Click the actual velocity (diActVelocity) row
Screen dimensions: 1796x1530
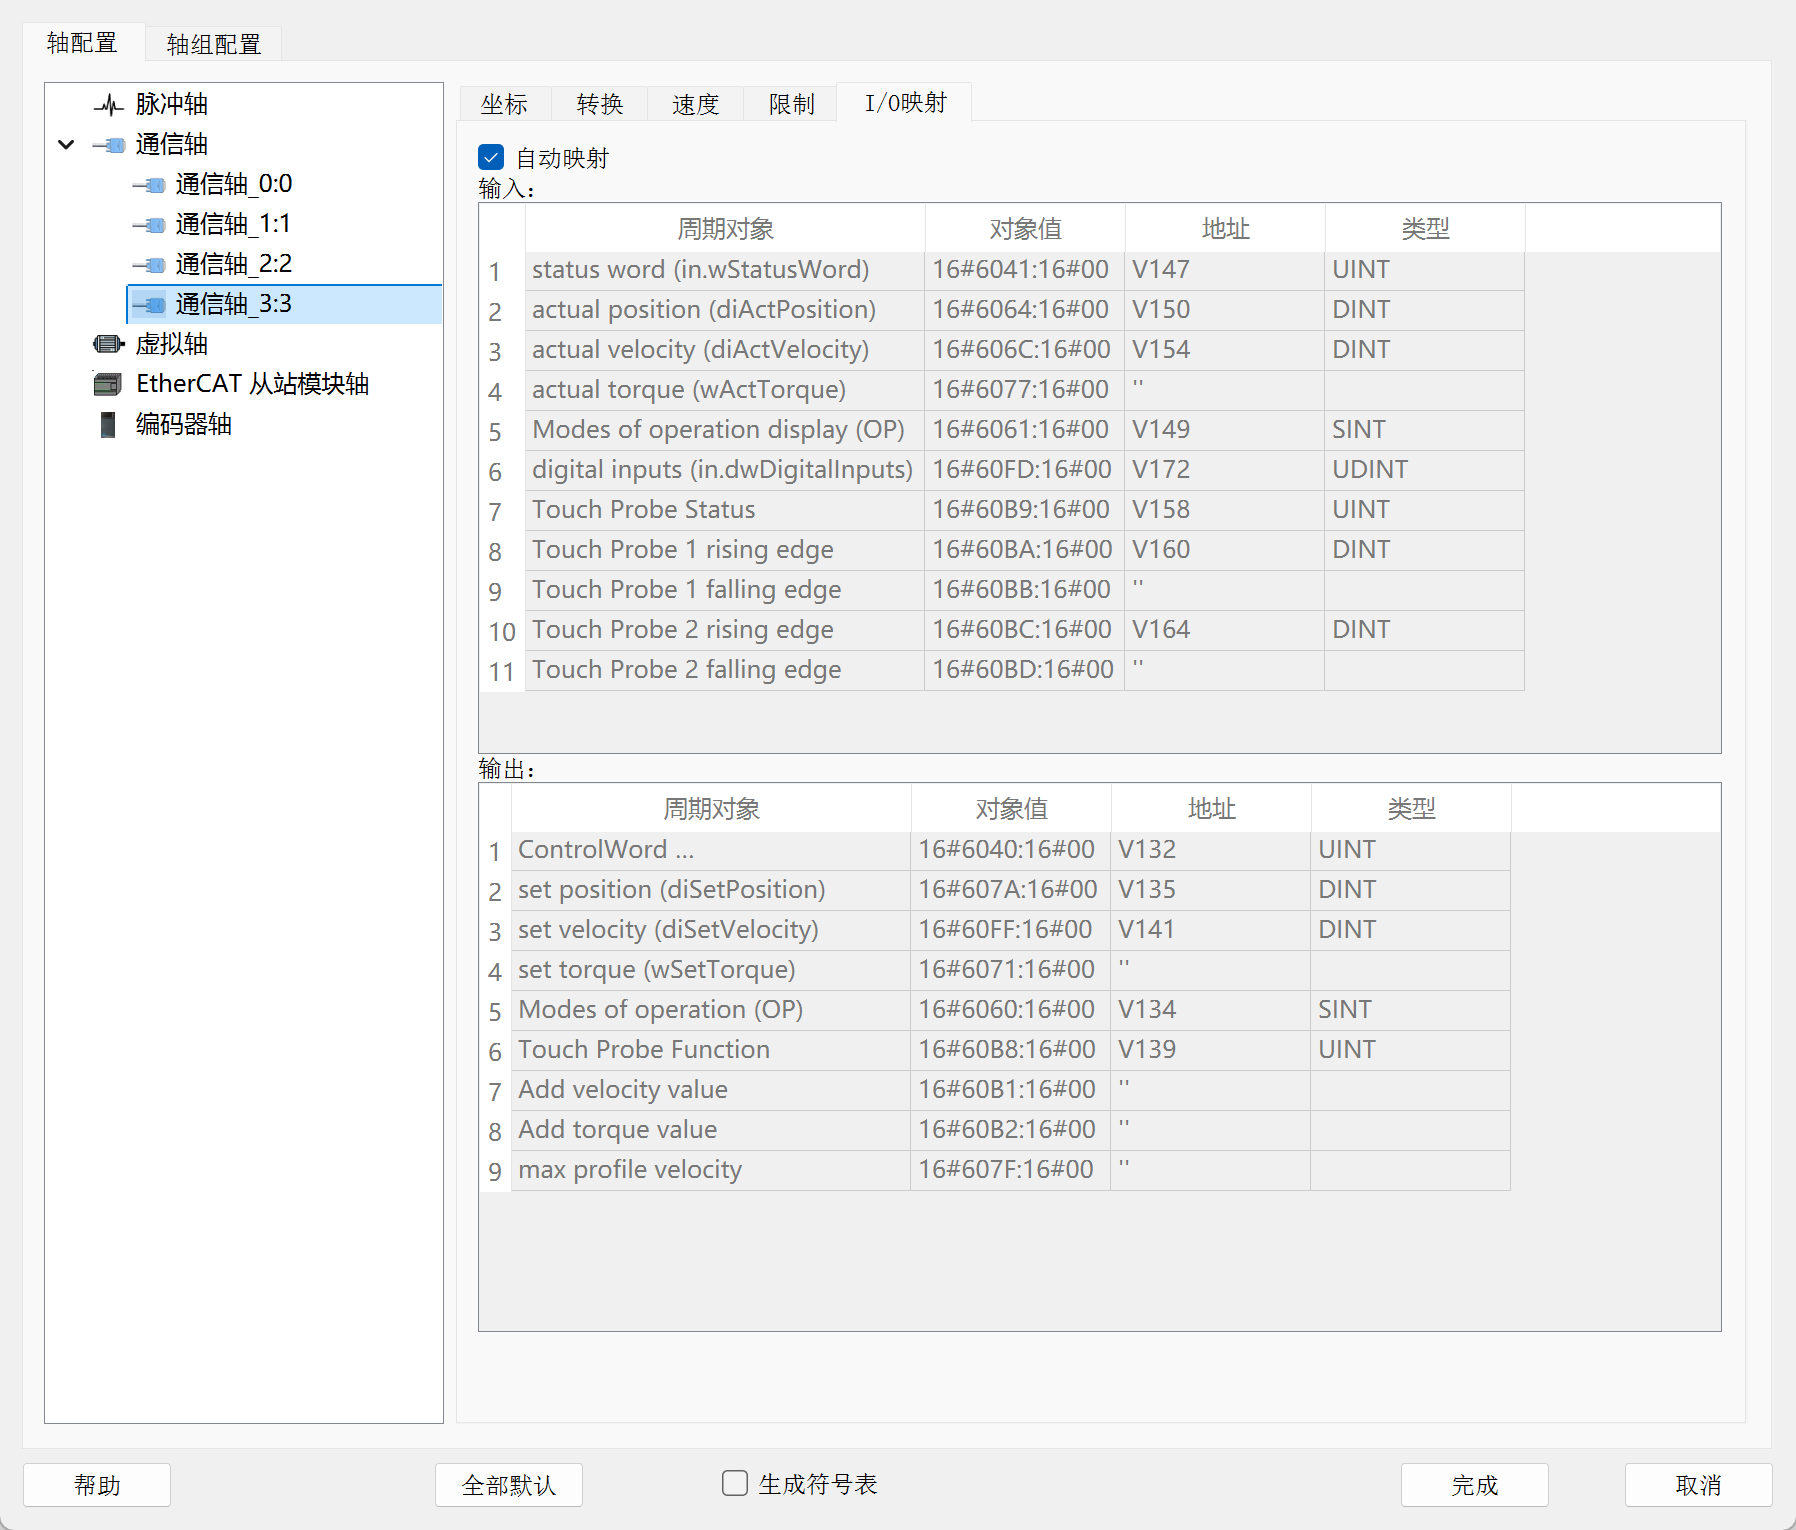pos(725,350)
